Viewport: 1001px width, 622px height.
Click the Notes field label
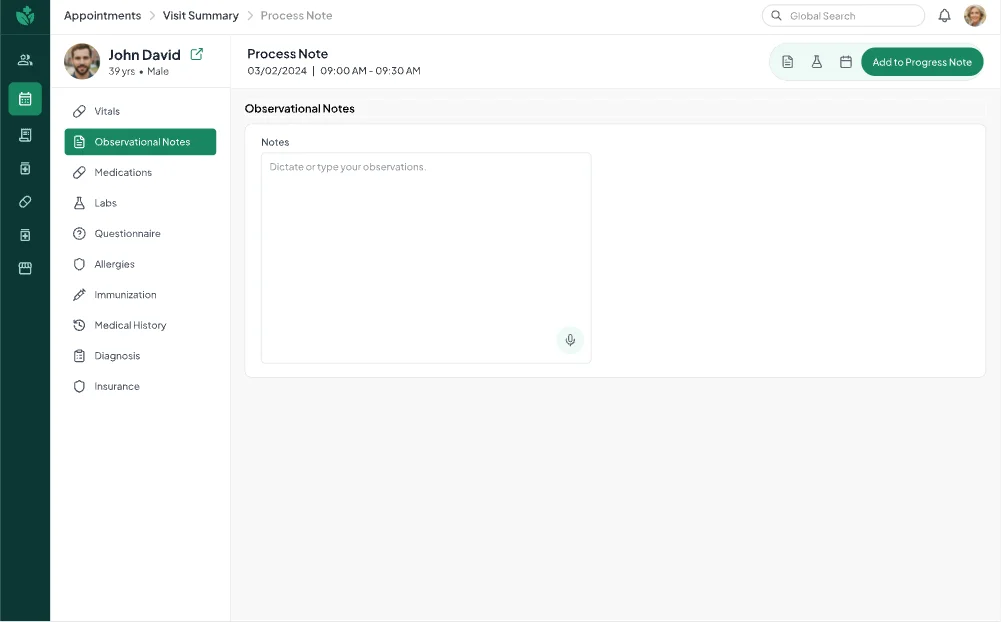coord(275,142)
